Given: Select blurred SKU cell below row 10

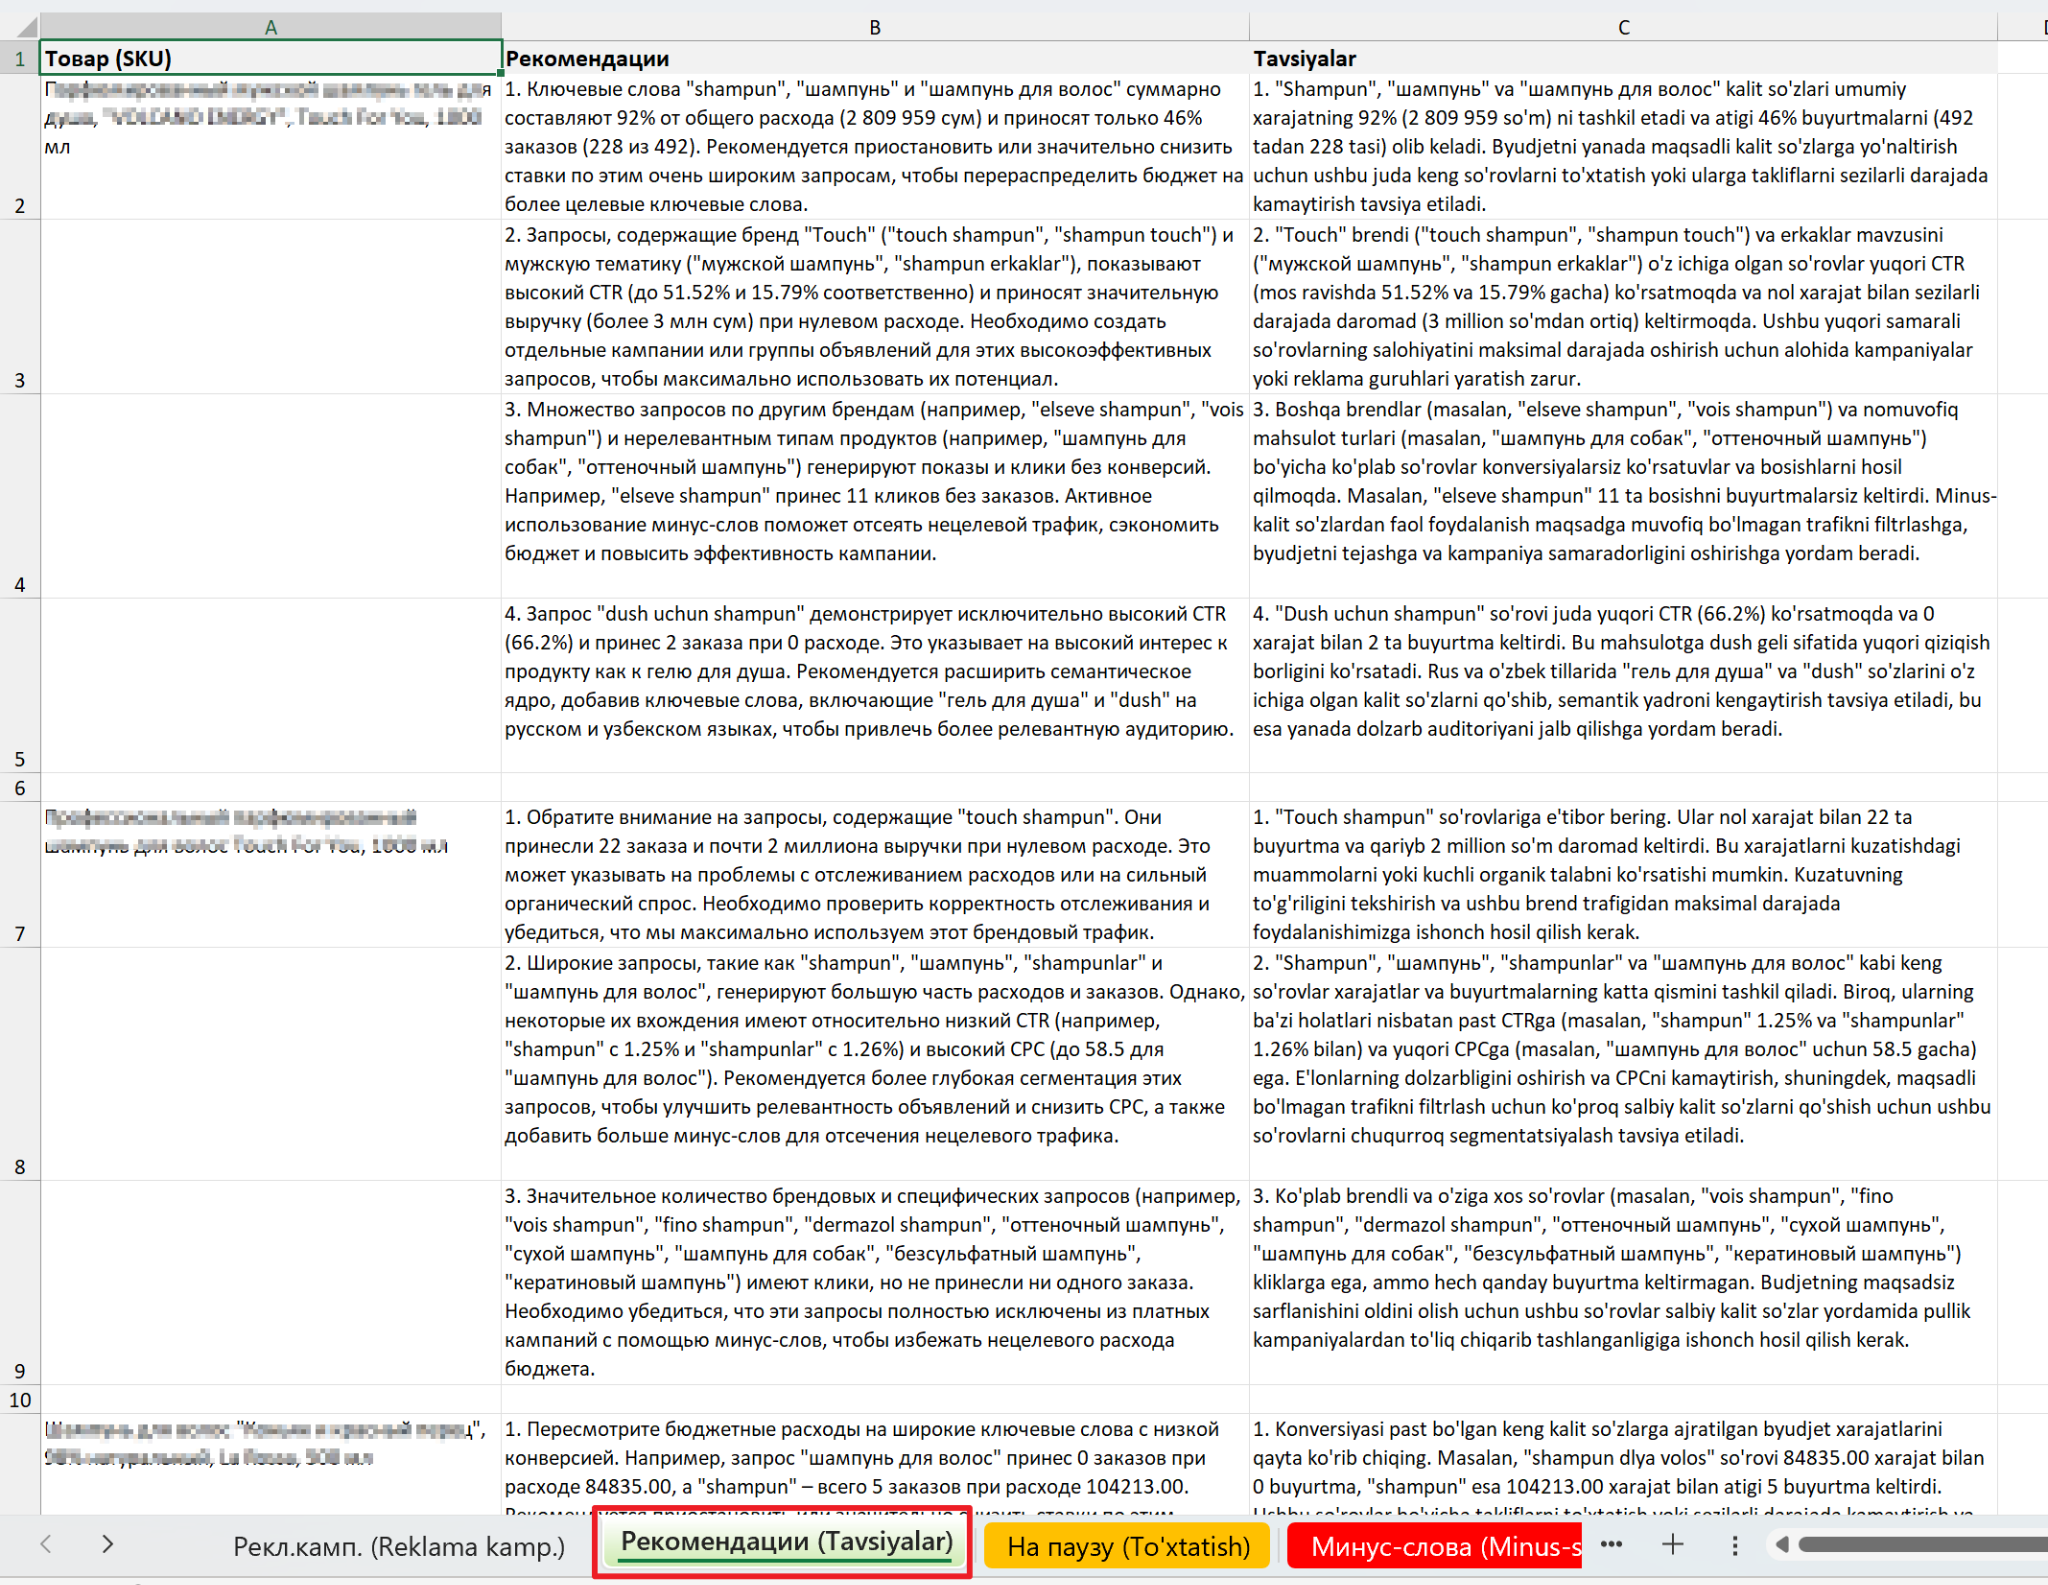Looking at the screenshot, I should pos(270,1464).
